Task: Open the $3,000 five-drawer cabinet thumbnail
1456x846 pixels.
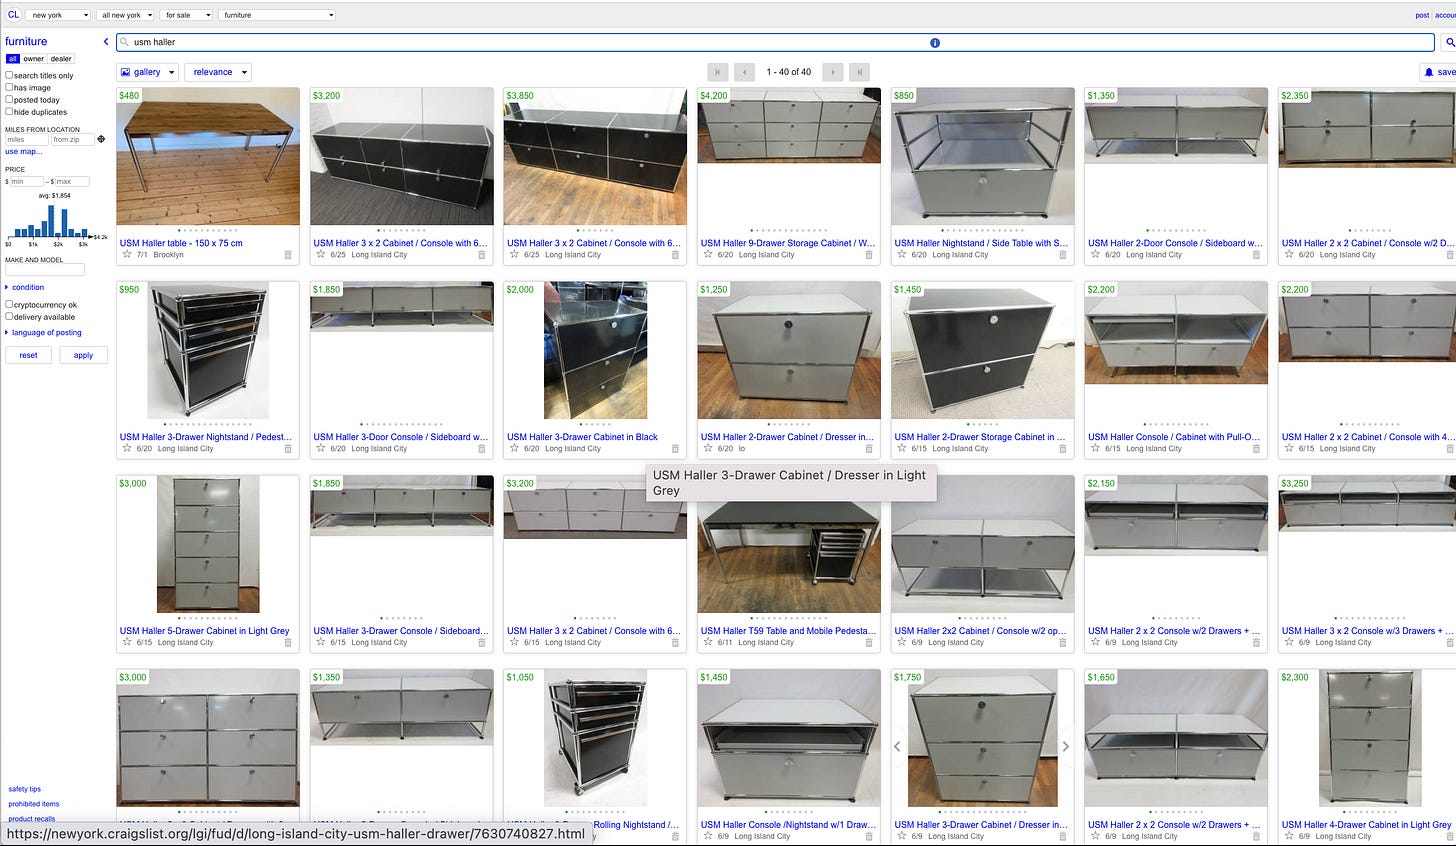Action: pos(208,544)
